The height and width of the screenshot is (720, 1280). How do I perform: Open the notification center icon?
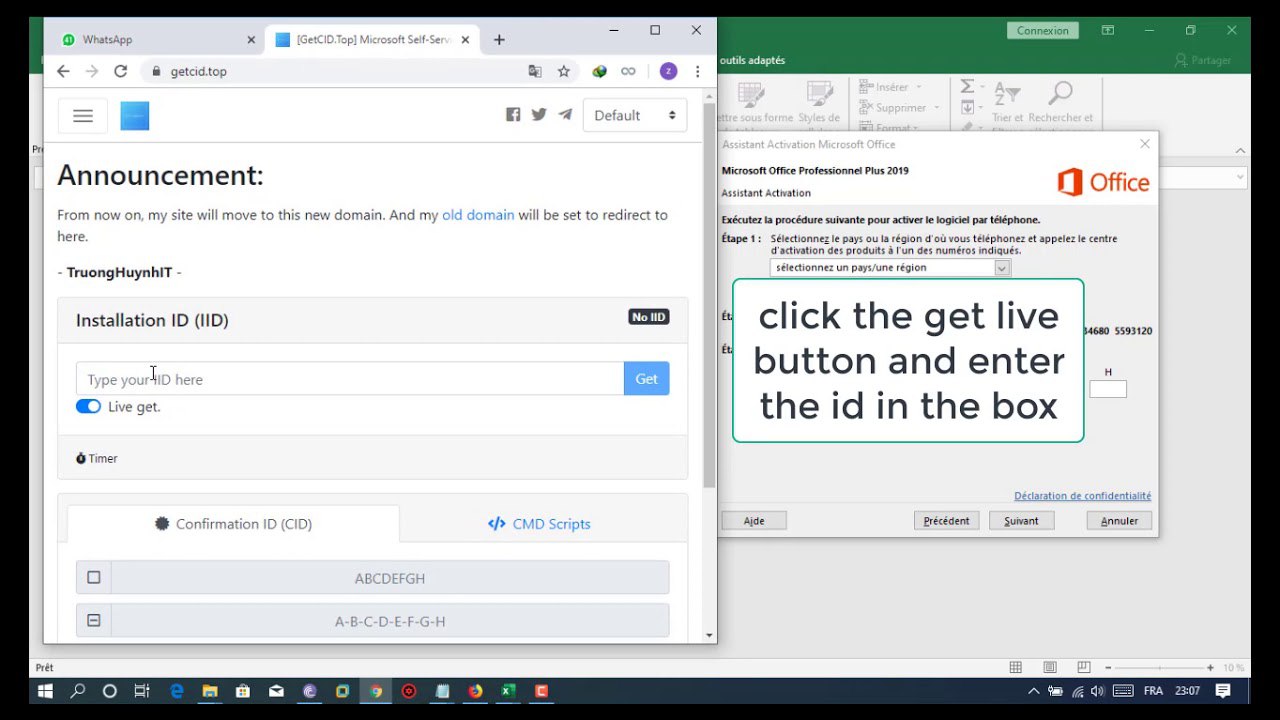click(x=1222, y=691)
